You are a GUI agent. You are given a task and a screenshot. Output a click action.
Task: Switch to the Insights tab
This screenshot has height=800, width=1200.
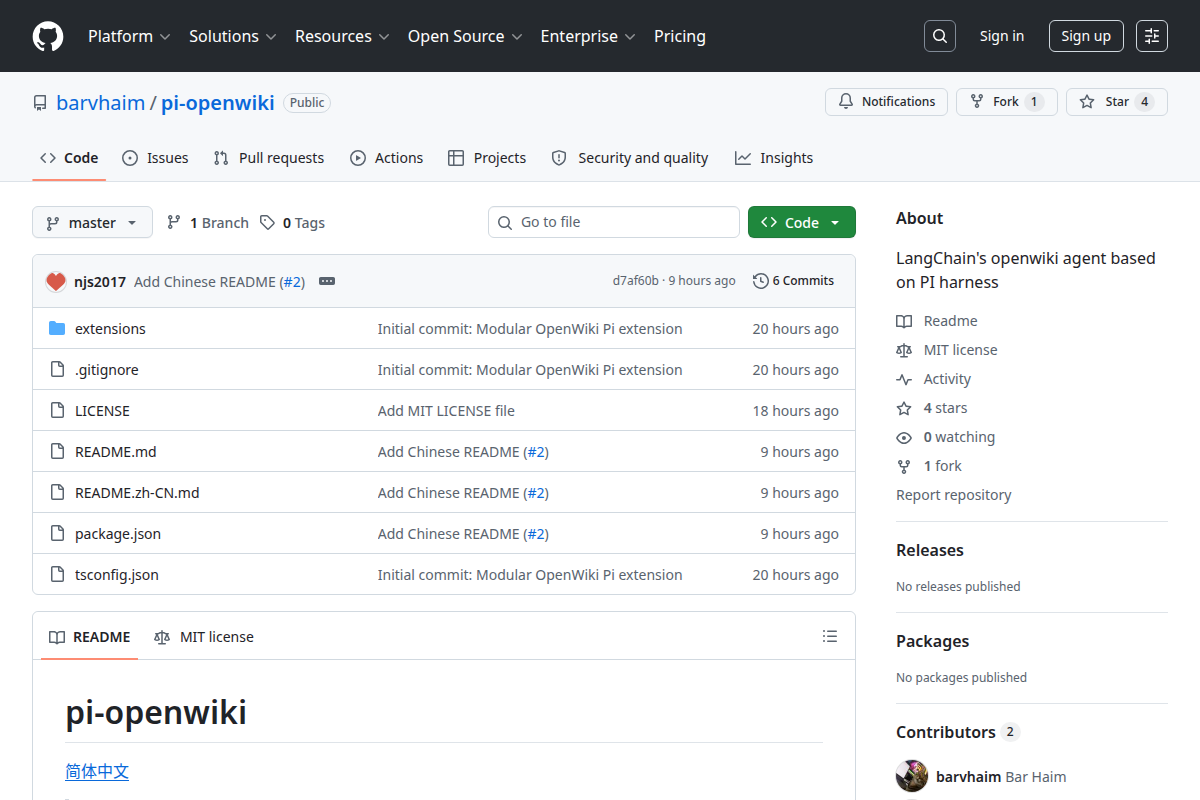pos(774,158)
